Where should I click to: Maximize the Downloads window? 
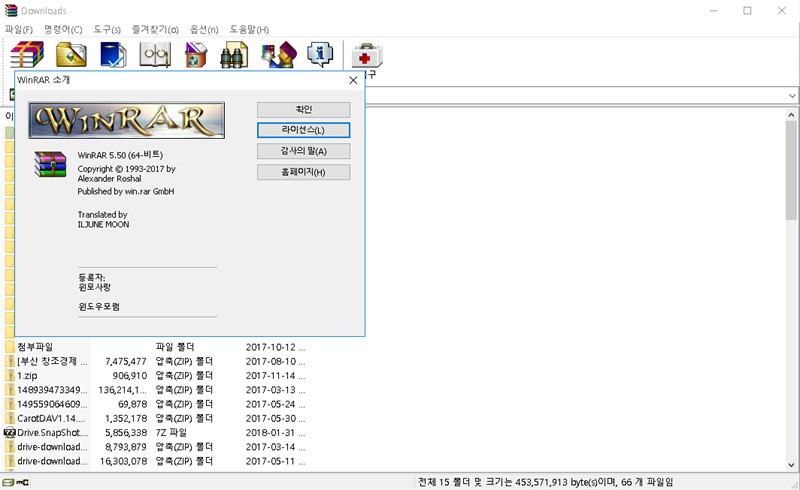tap(747, 11)
